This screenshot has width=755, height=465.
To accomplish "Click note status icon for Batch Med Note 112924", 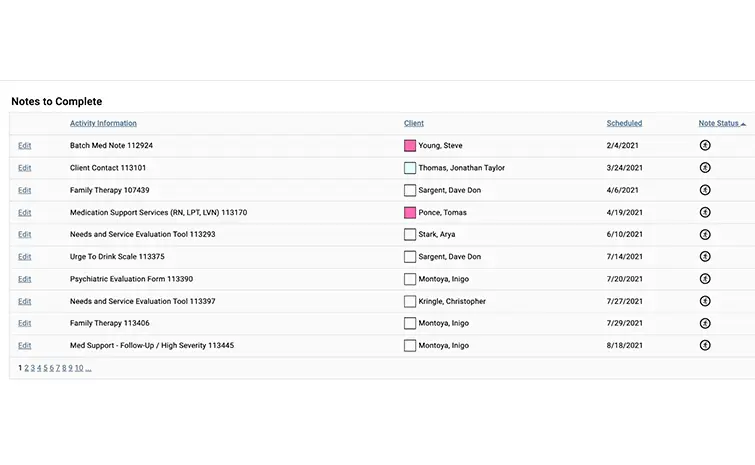I will click(704, 146).
